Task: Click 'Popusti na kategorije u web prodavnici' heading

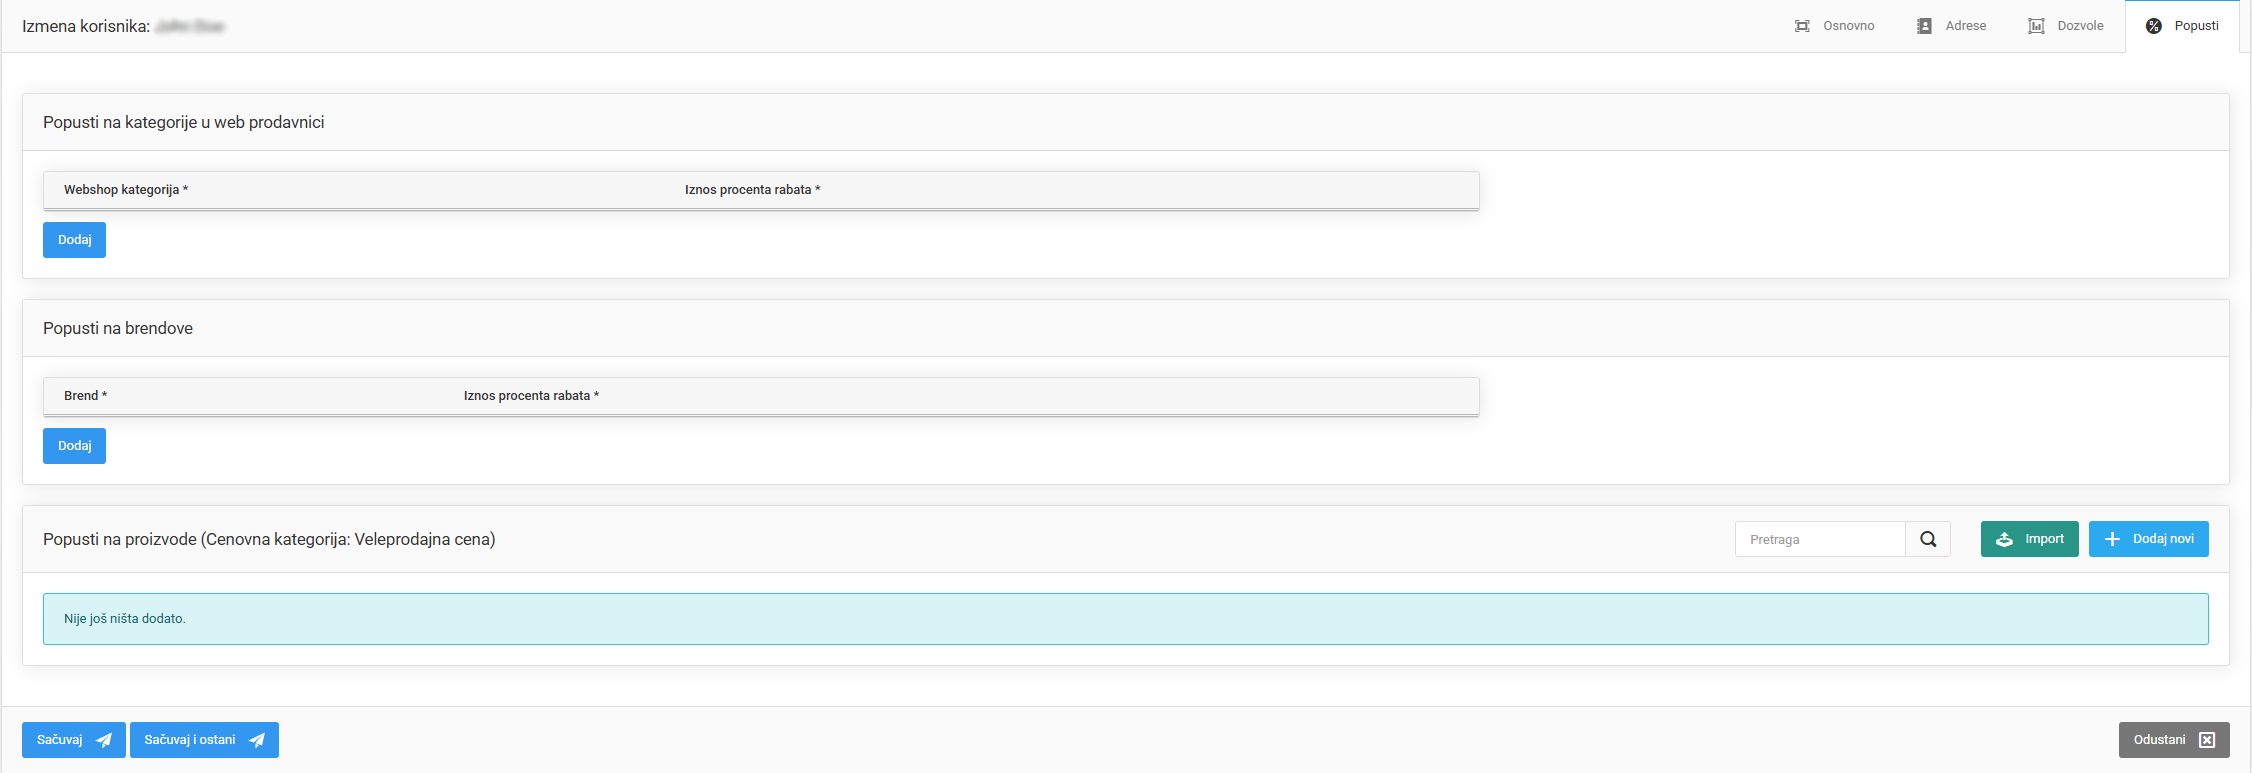Action: pyautogui.click(x=184, y=122)
